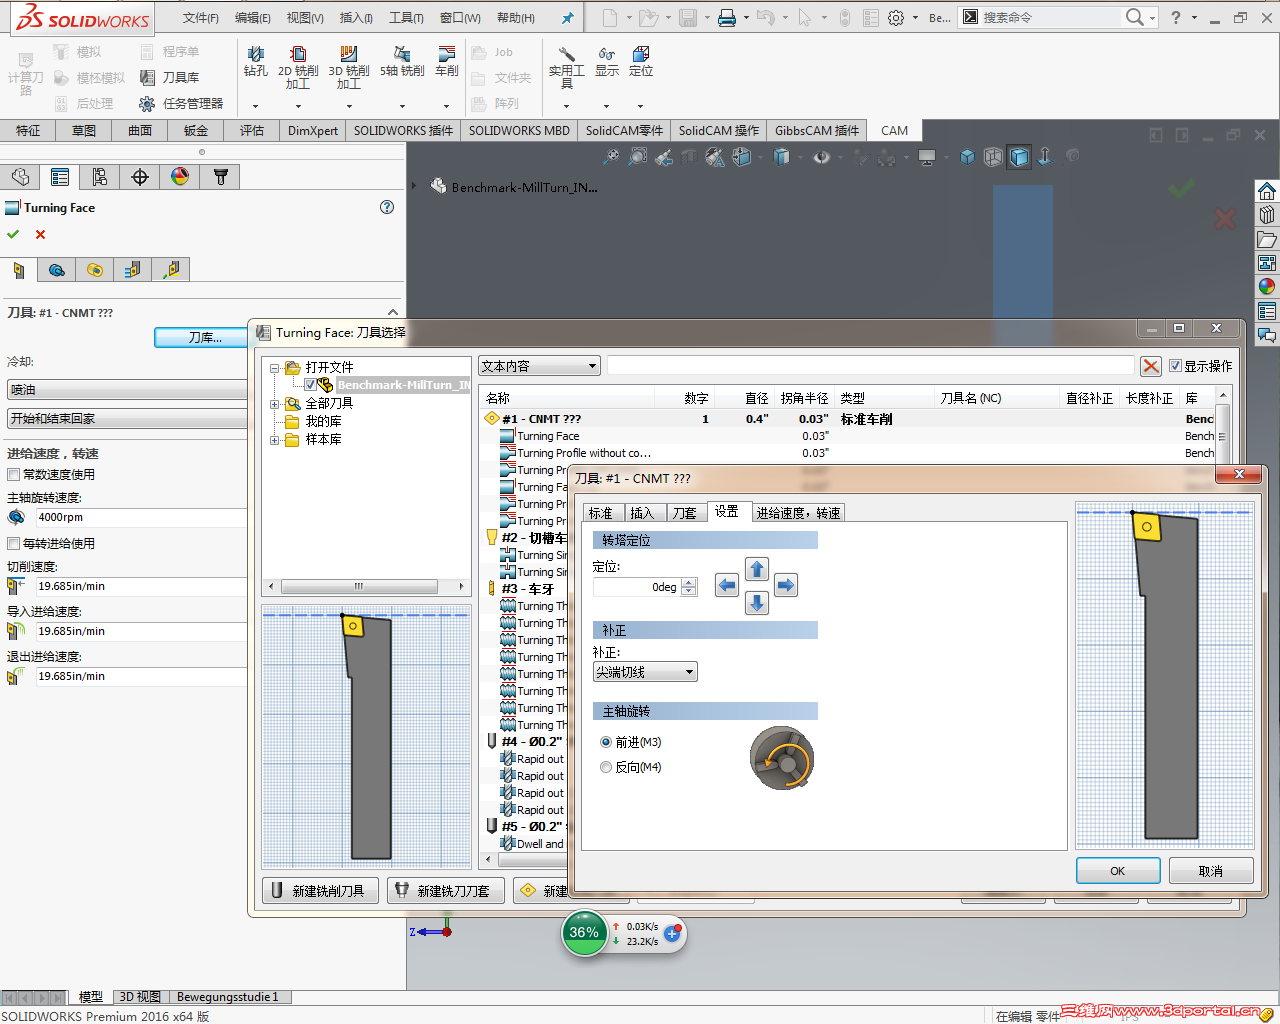Open the 喷油 coolant dropdown
Viewport: 1280px width, 1024px height.
coord(127,390)
